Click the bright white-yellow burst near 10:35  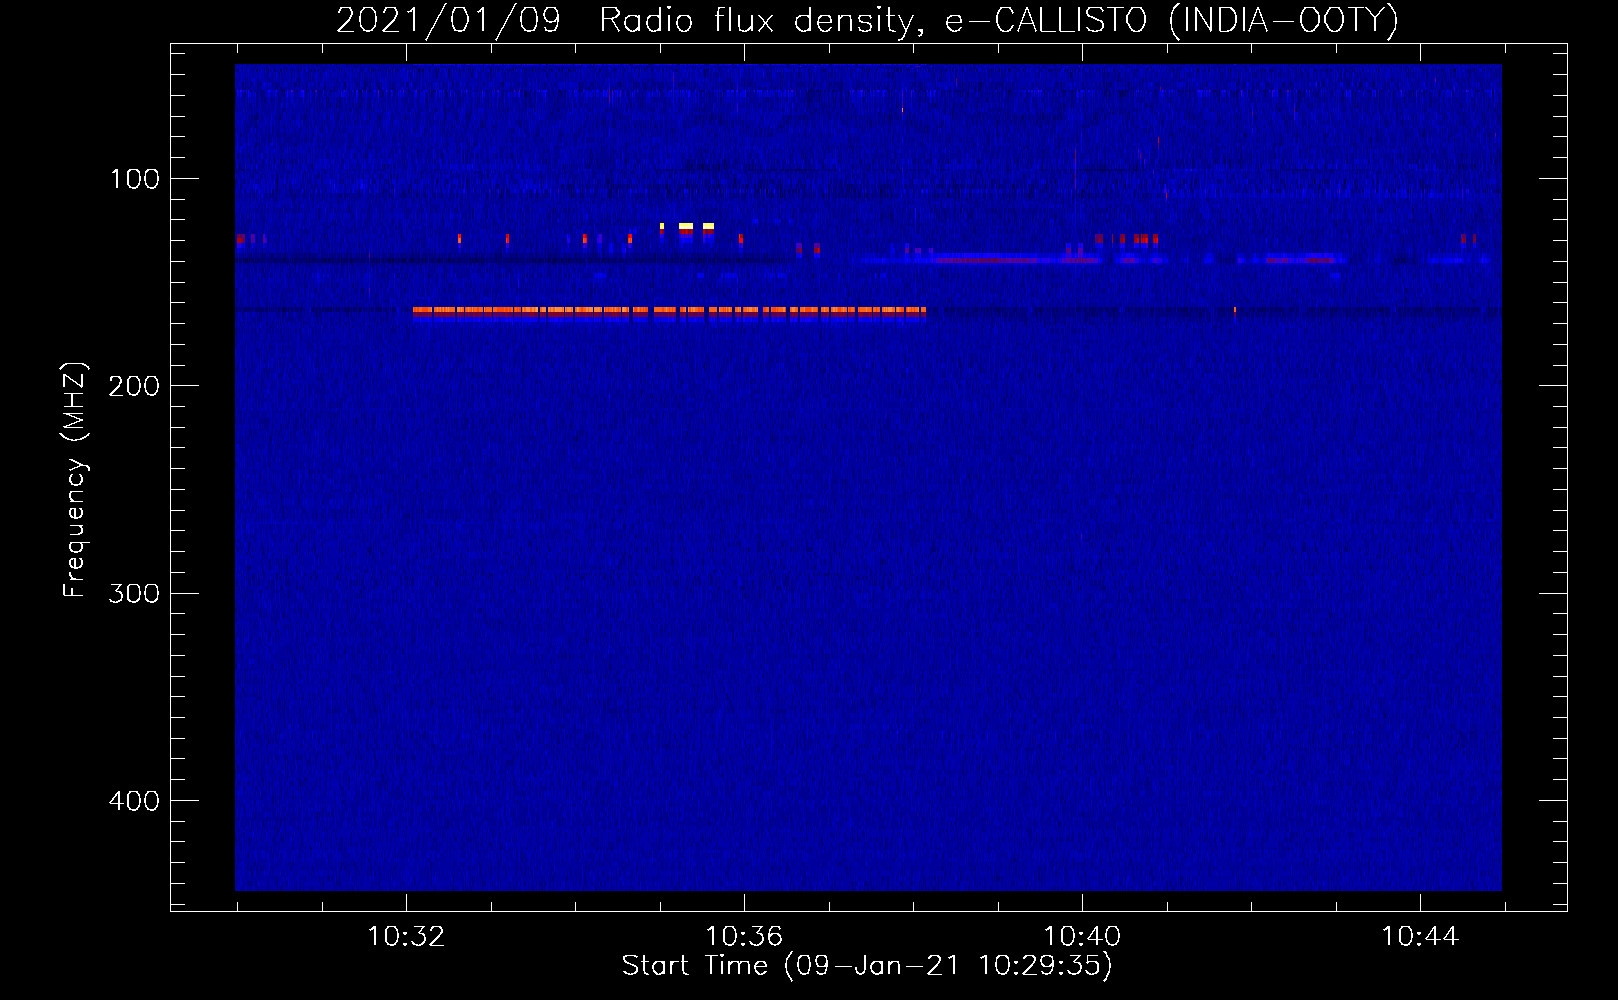pos(686,227)
